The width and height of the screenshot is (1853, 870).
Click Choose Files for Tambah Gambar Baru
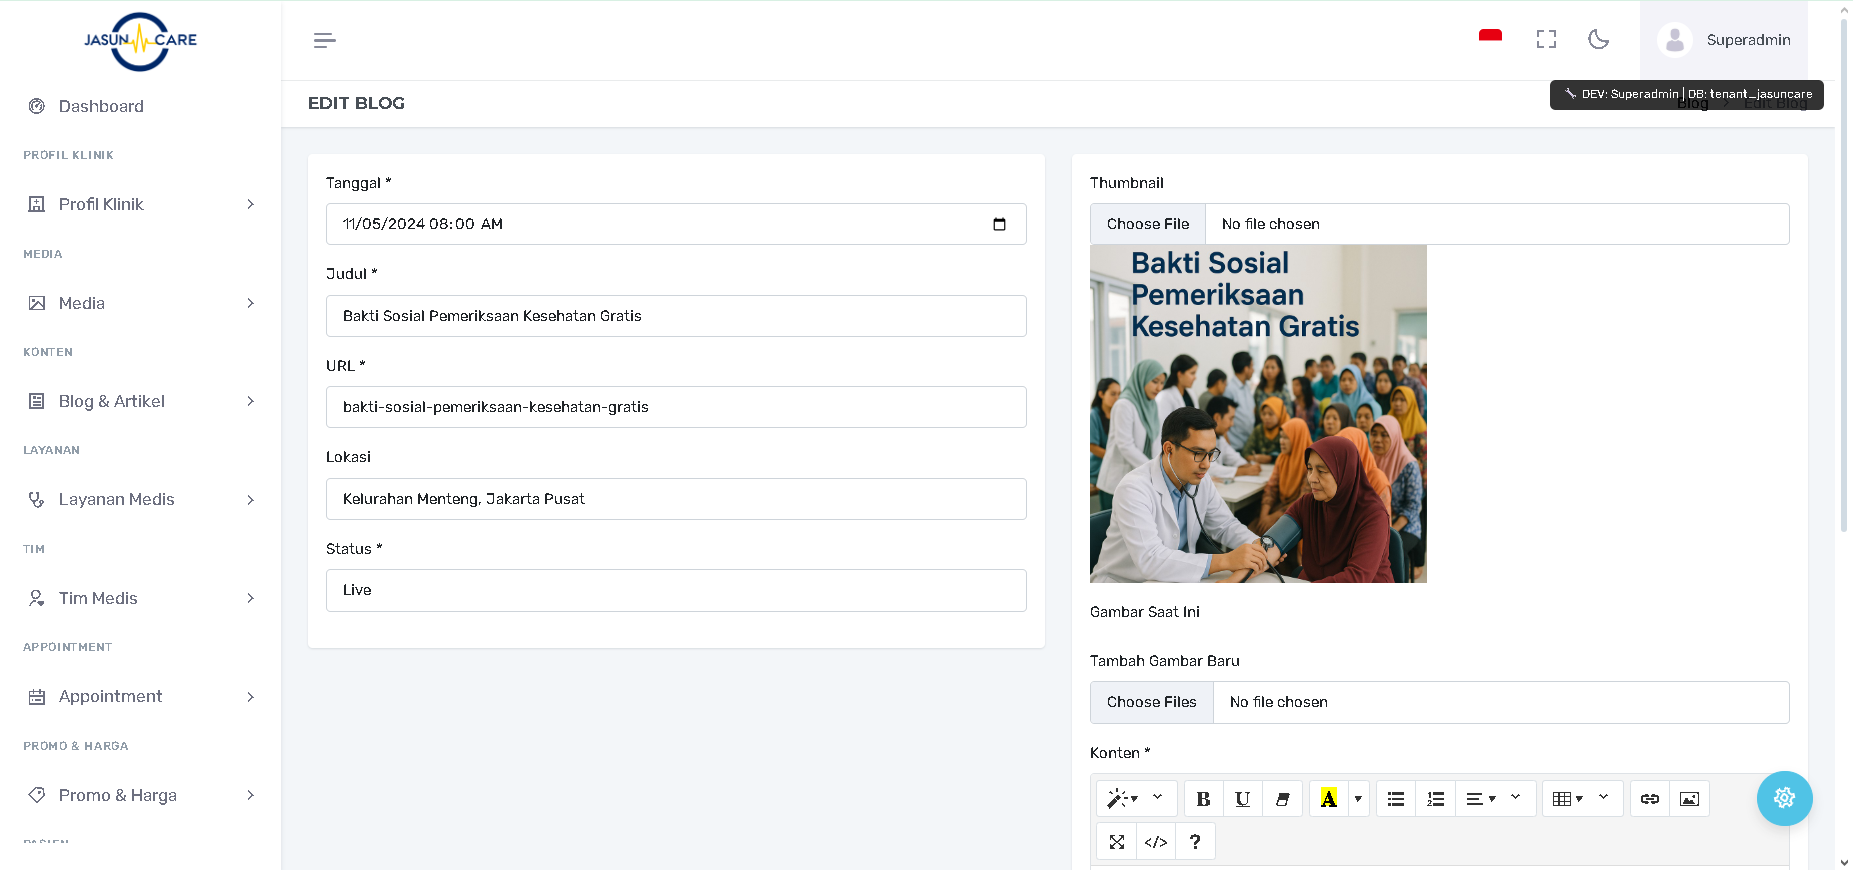[1151, 702]
